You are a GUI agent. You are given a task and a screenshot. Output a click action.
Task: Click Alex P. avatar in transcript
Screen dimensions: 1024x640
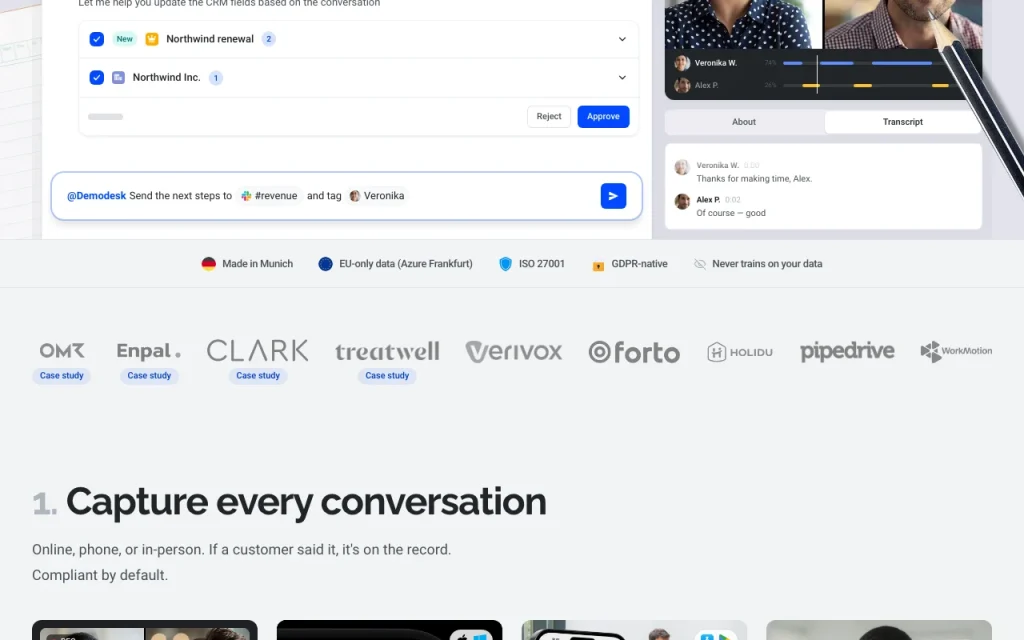682,201
